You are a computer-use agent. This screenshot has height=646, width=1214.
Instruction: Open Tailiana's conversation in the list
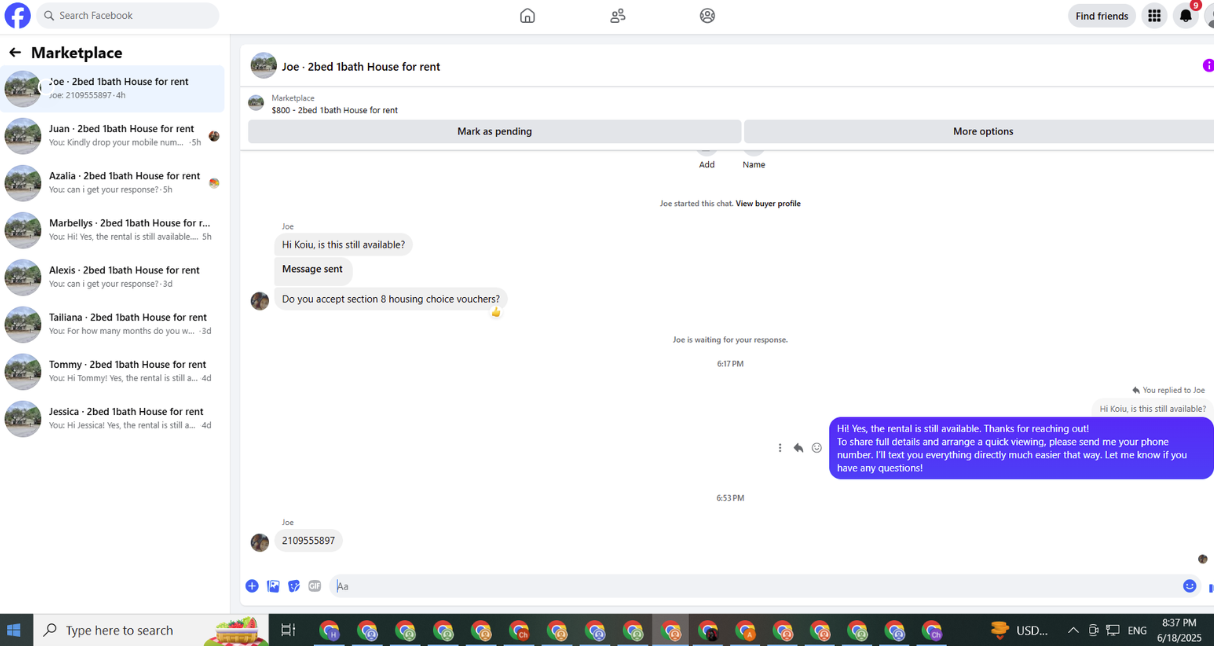point(113,323)
